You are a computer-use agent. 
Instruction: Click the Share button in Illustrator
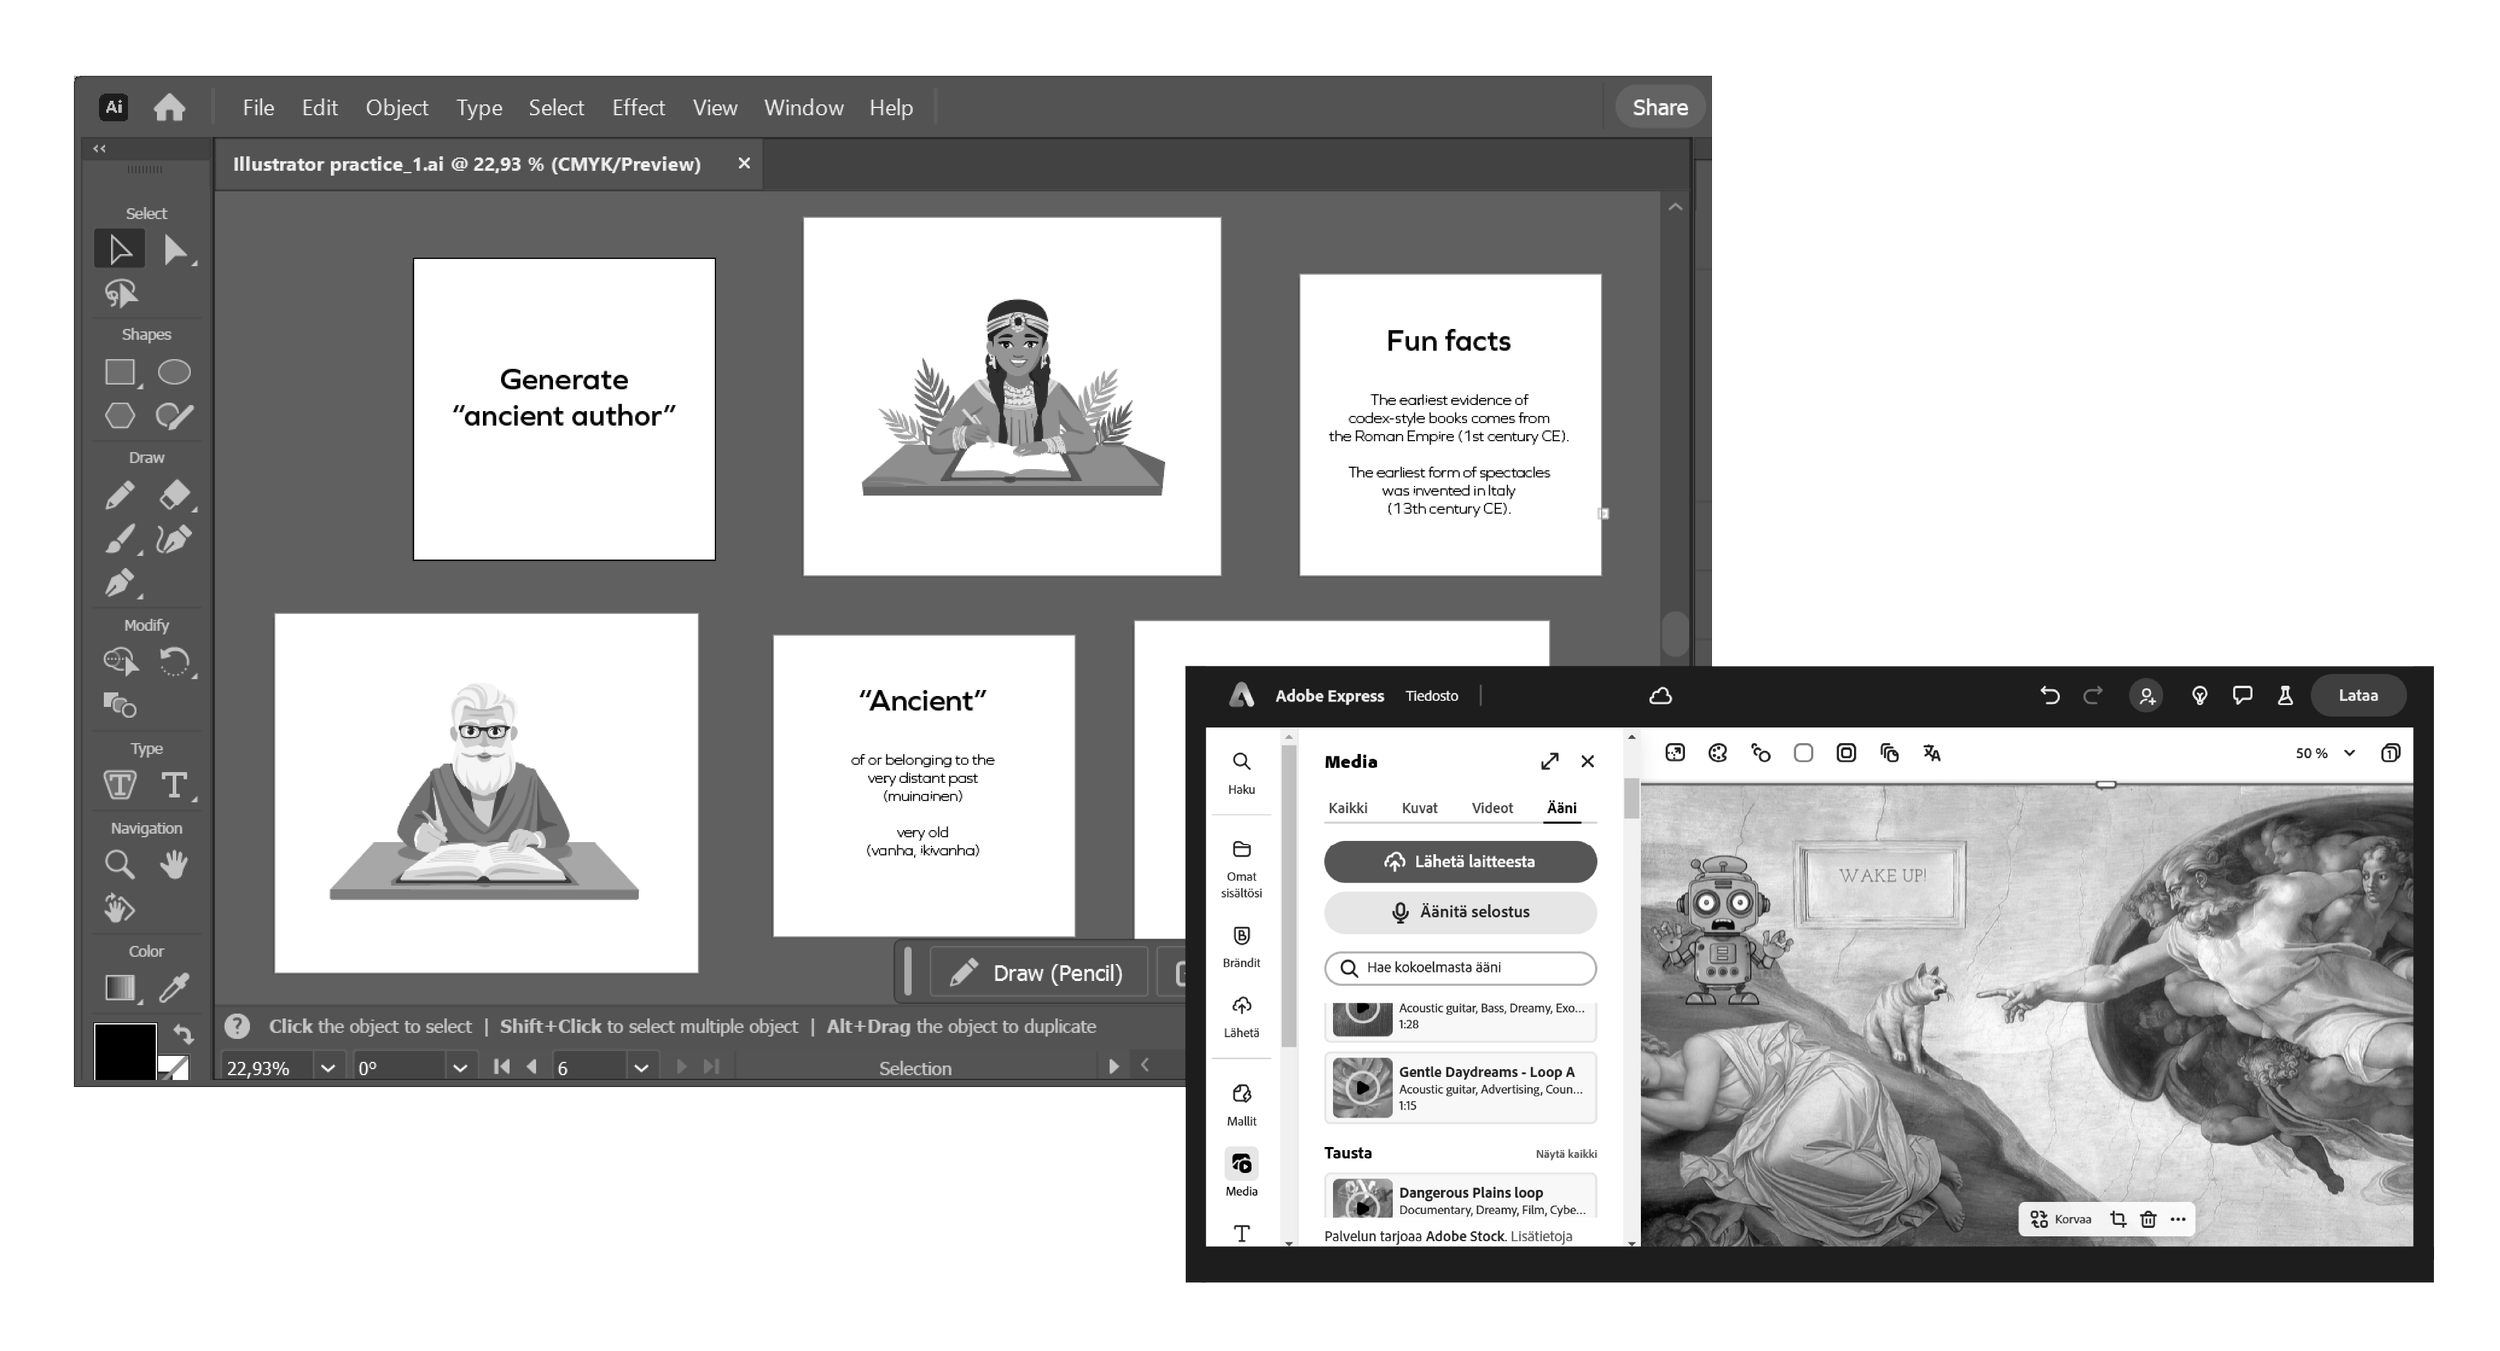pyautogui.click(x=1659, y=108)
